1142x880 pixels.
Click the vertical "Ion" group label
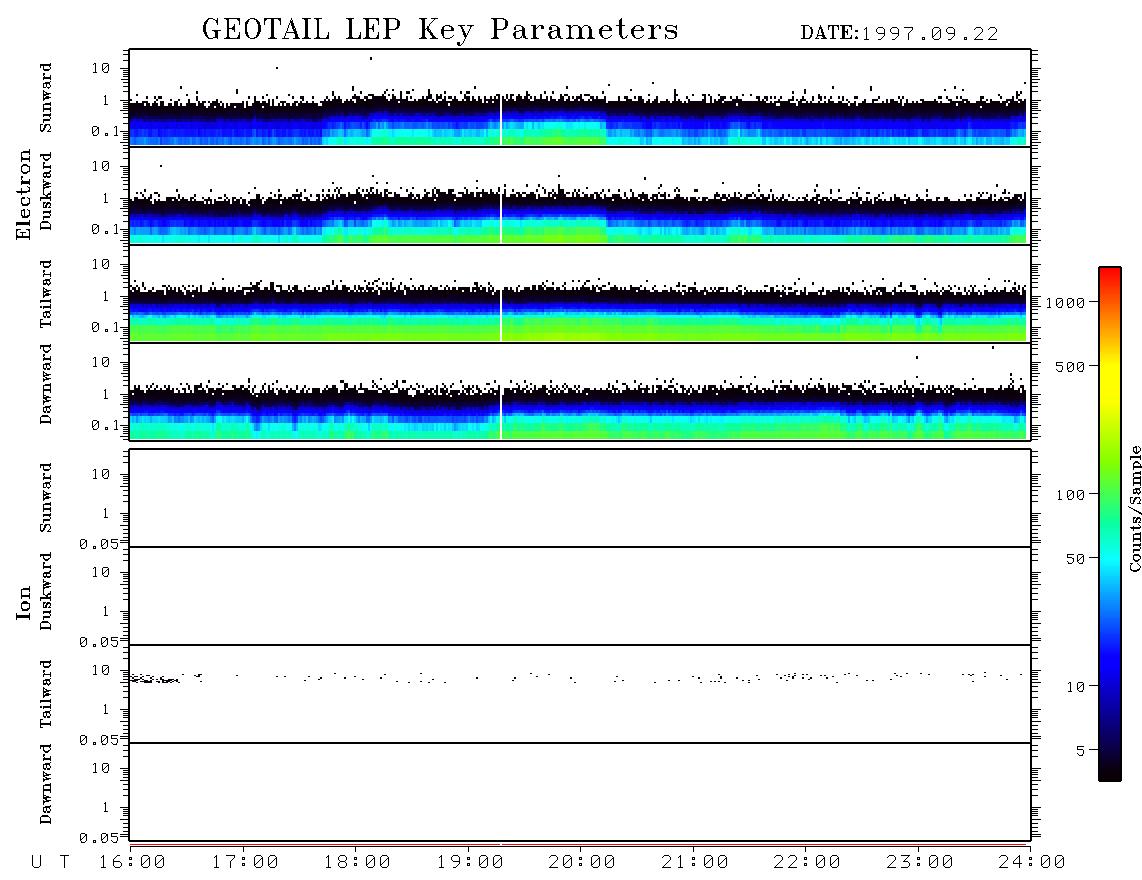point(23,602)
